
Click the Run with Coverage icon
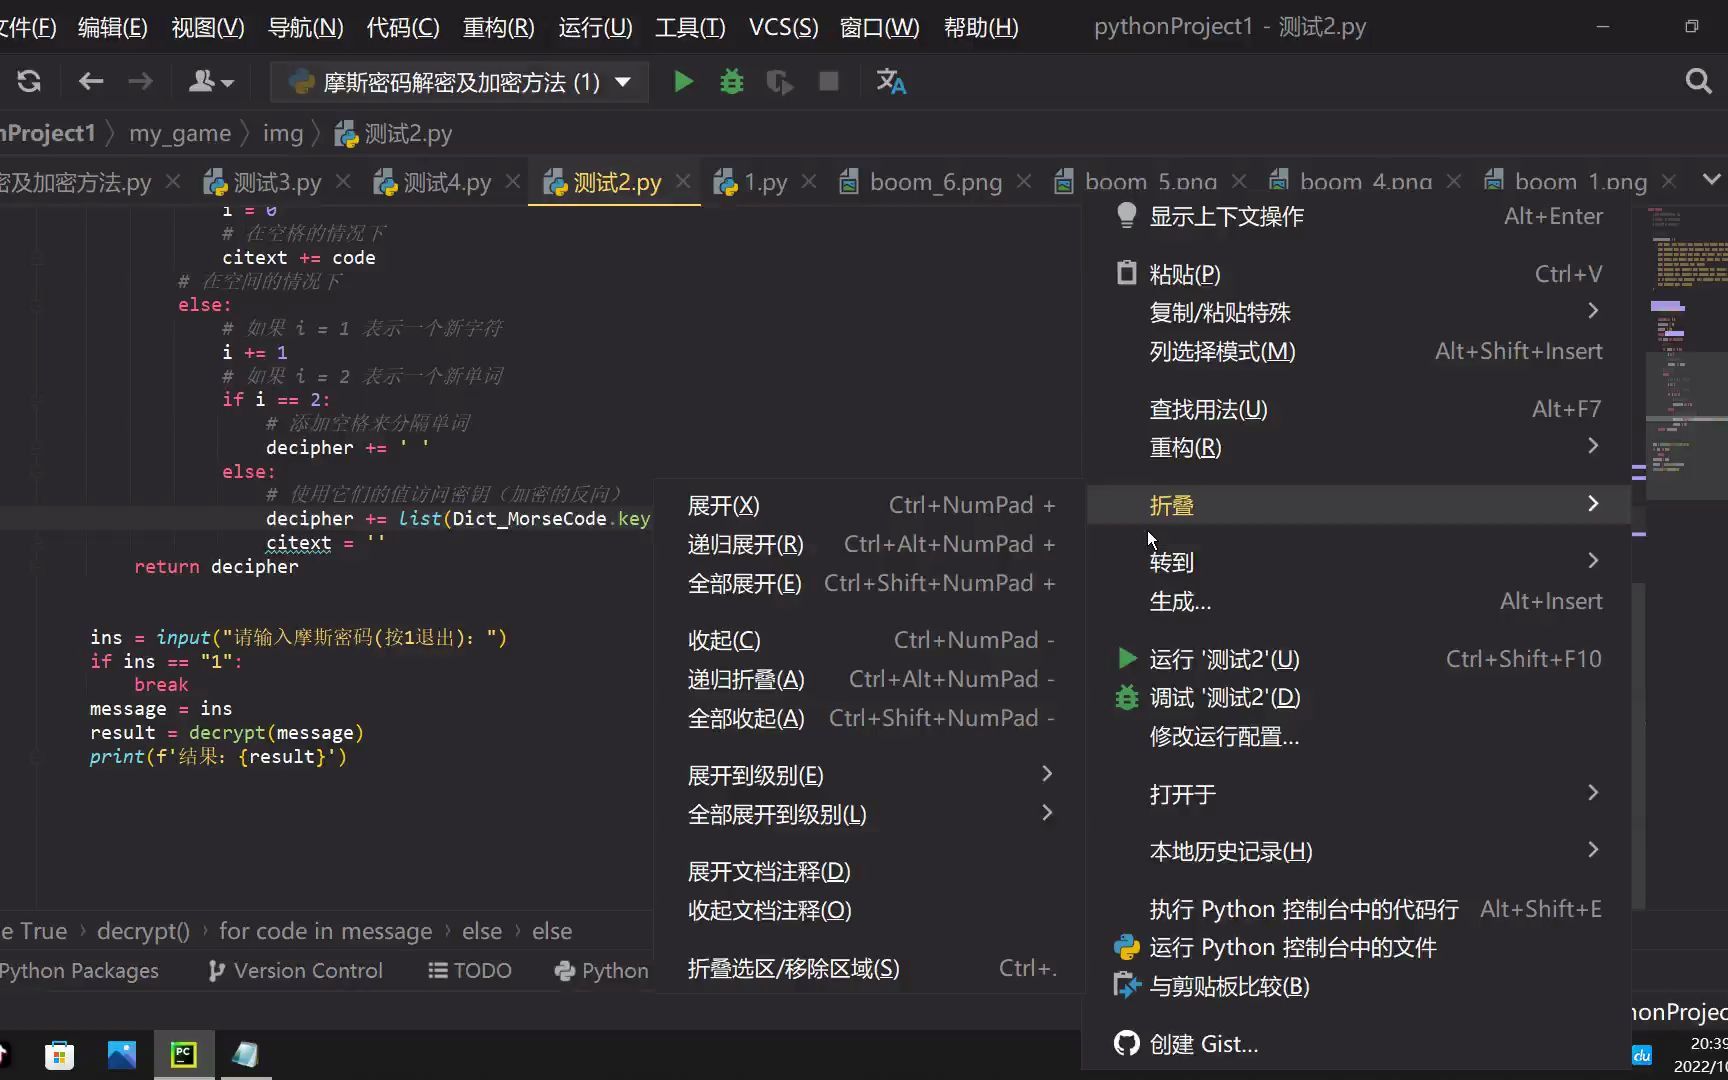[x=780, y=82]
